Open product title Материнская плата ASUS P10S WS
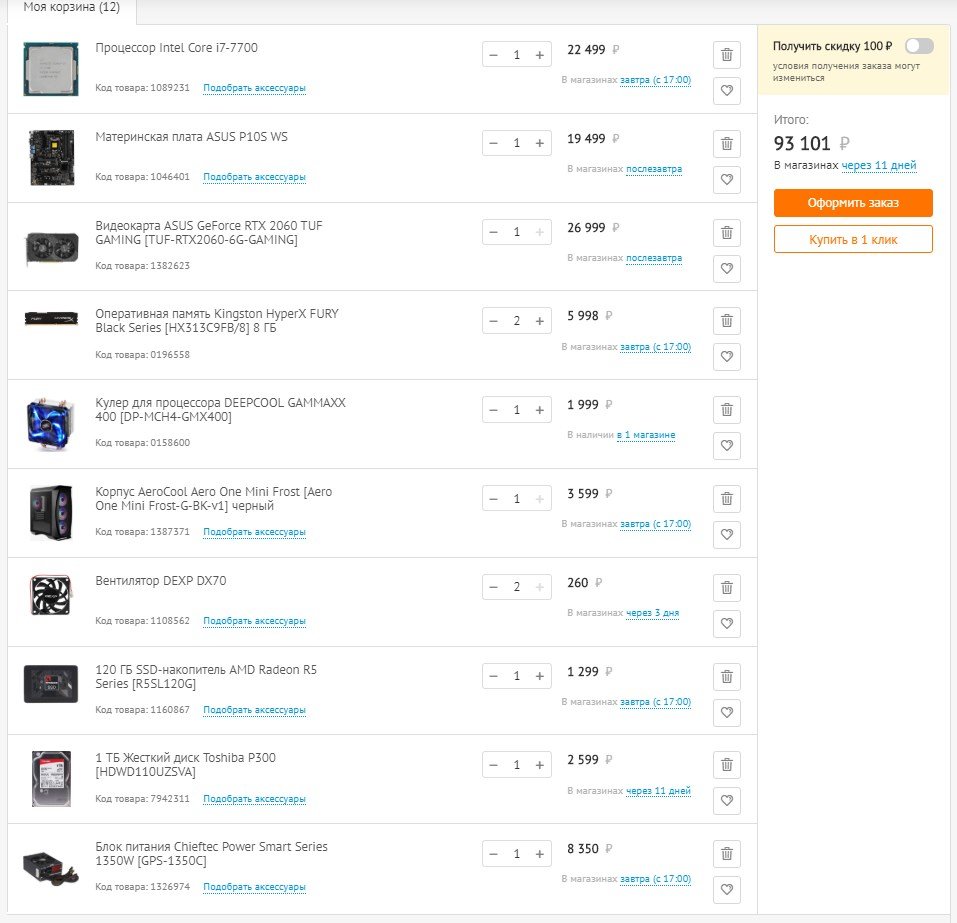 click(x=191, y=137)
